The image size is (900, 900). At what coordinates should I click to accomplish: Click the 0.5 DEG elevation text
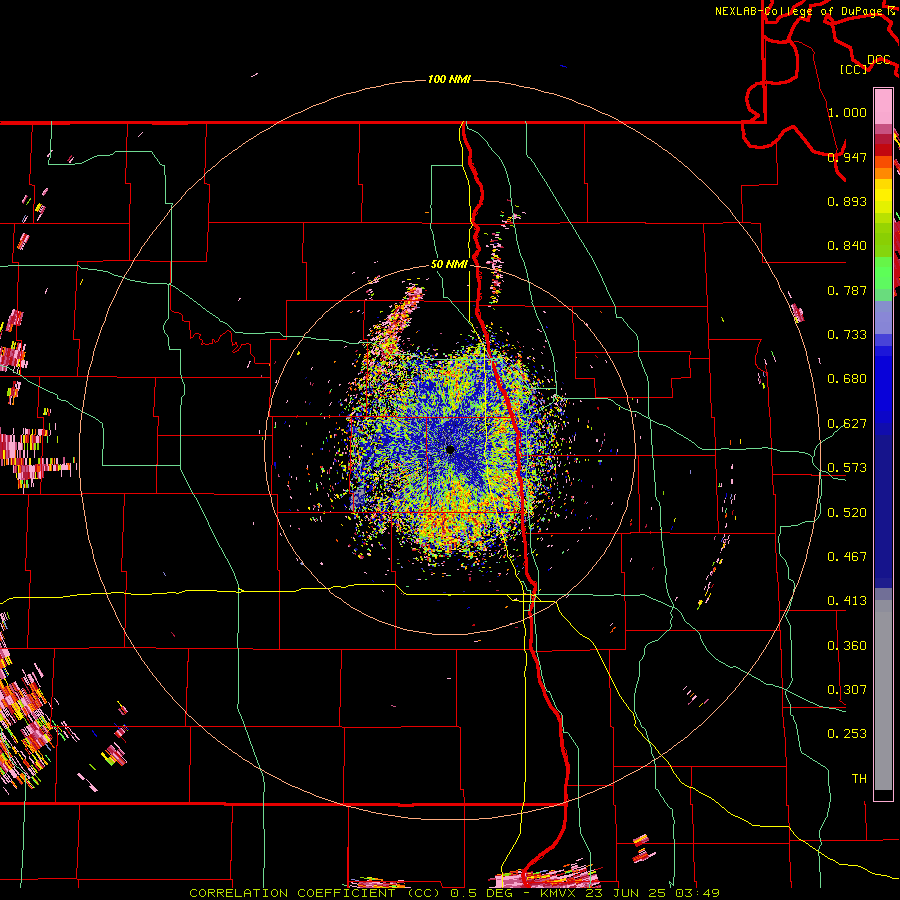(x=481, y=893)
